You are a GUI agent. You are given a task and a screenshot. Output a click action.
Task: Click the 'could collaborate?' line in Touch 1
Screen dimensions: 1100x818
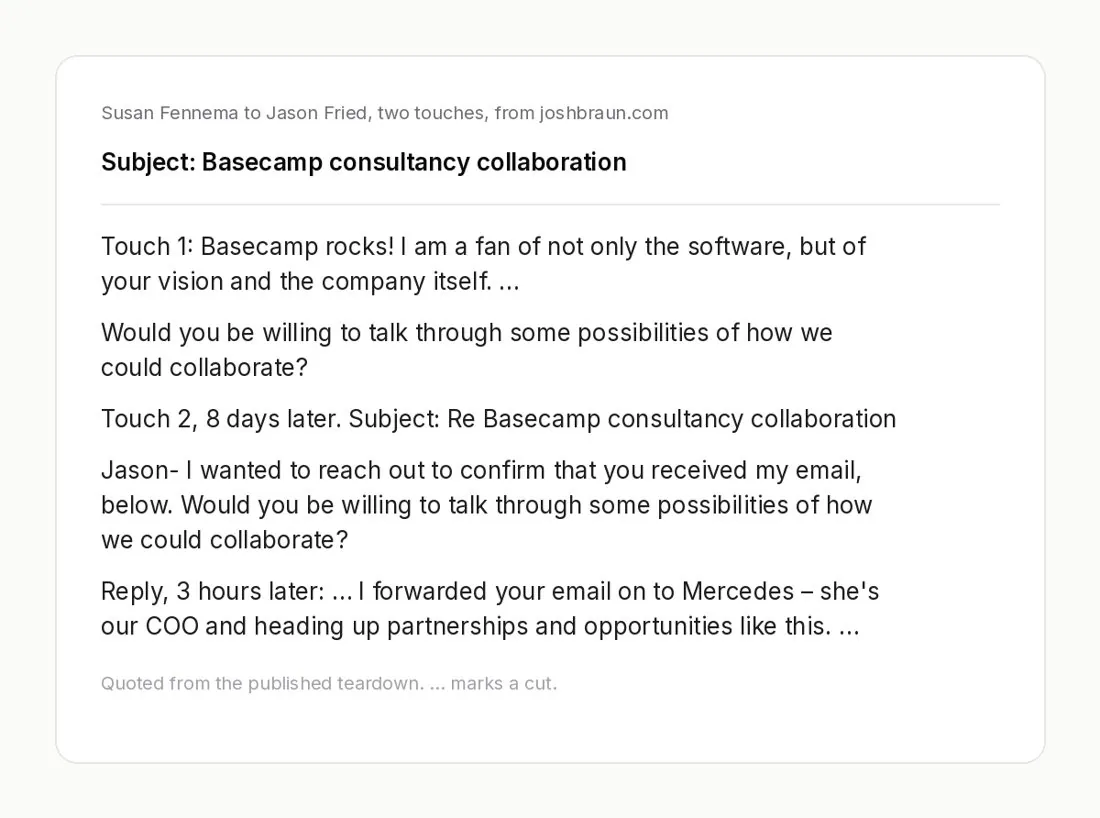[204, 367]
